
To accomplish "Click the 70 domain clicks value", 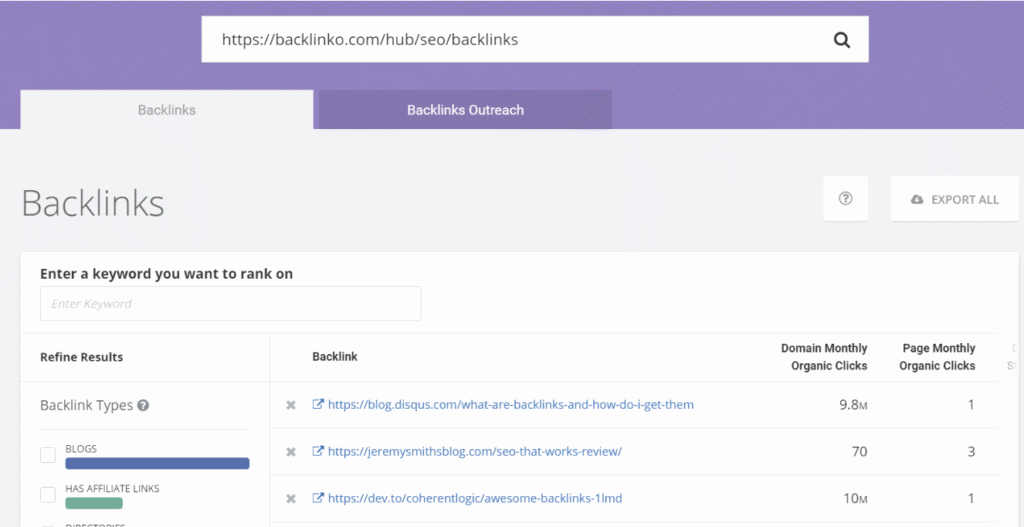I will tap(858, 451).
